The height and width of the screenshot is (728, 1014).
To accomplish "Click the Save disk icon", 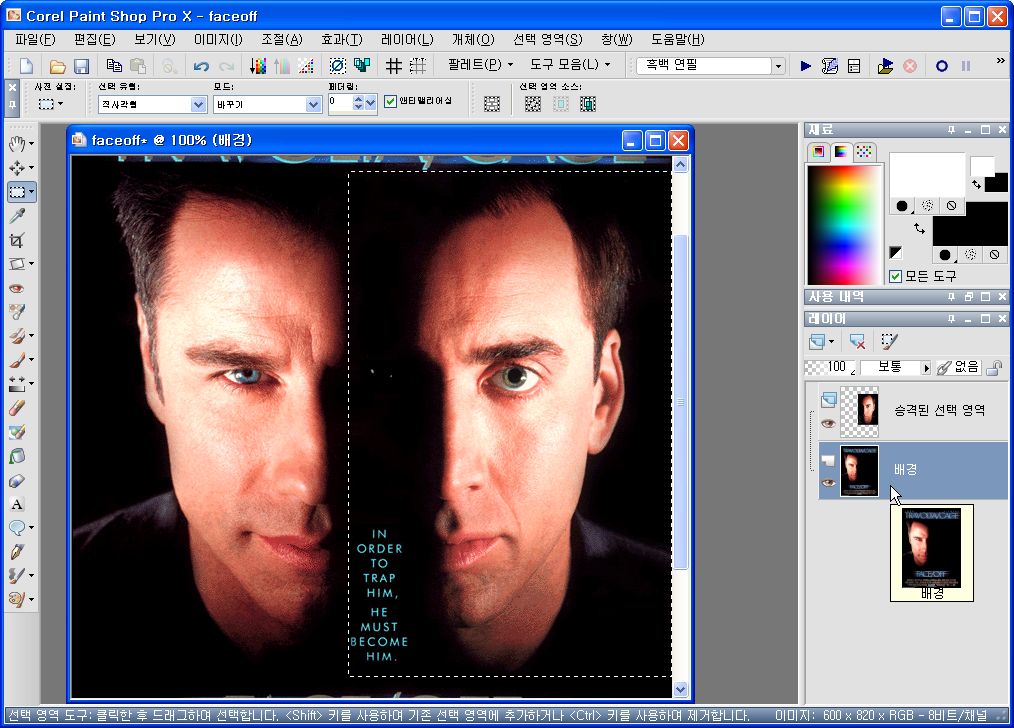I will pos(81,65).
